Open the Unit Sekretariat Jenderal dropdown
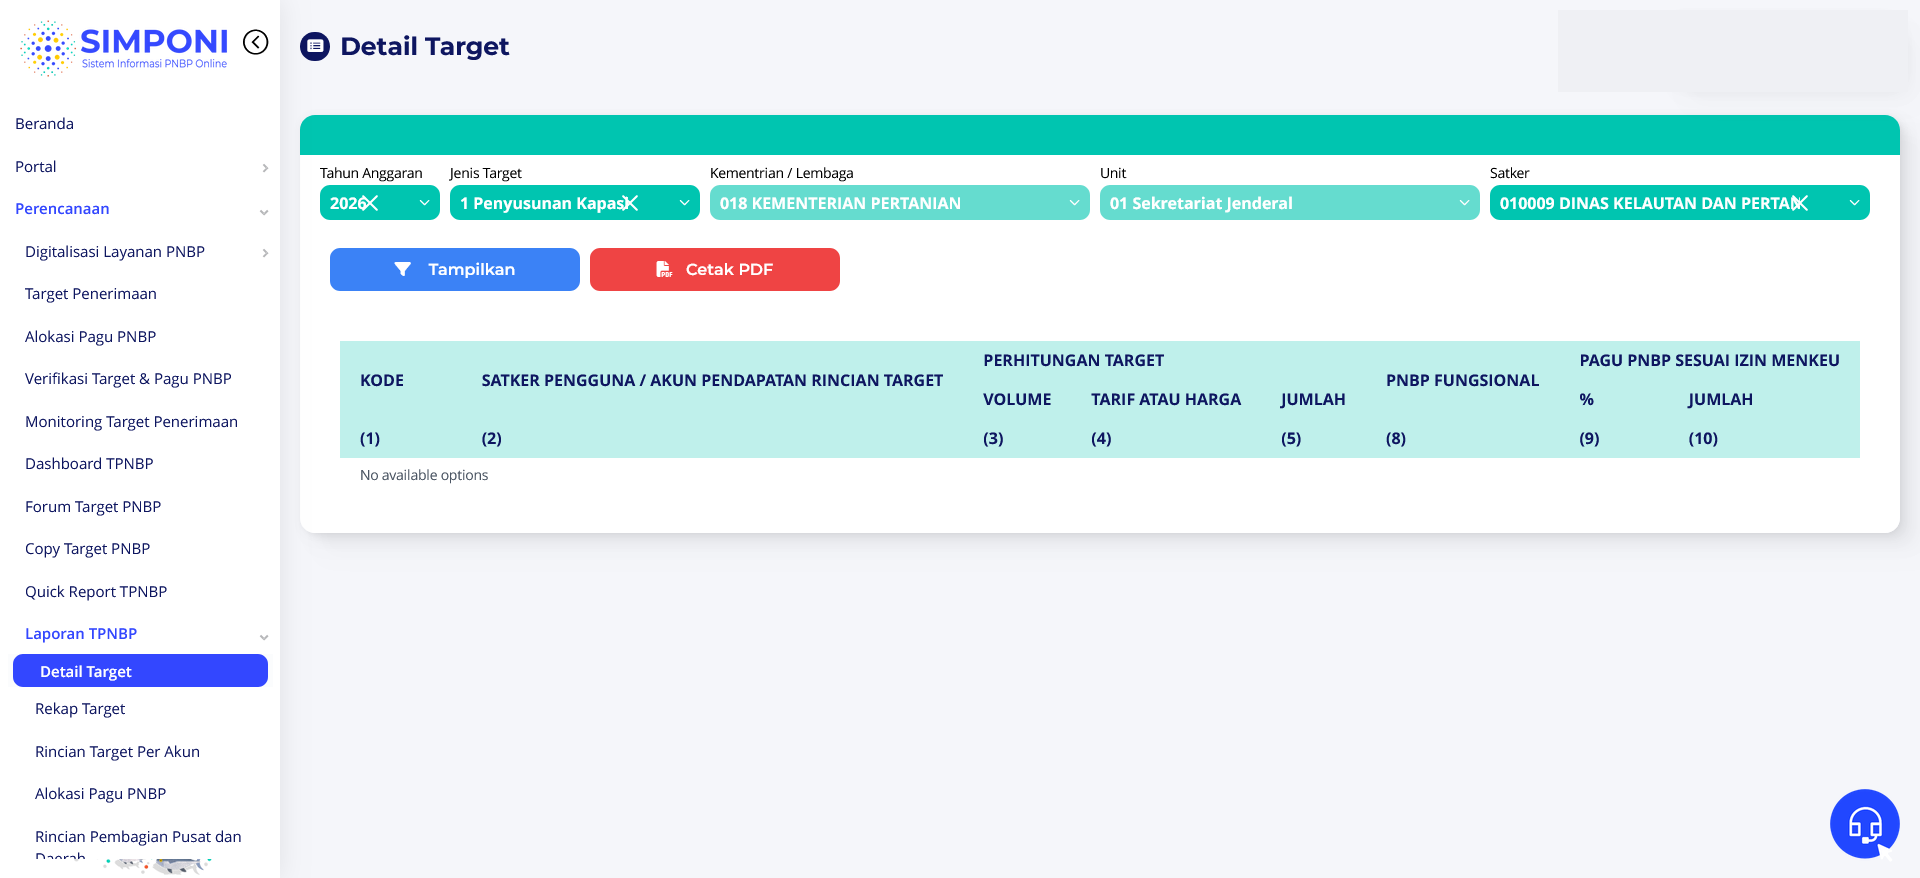Screen dimensions: 1920x878 click(x=1288, y=203)
